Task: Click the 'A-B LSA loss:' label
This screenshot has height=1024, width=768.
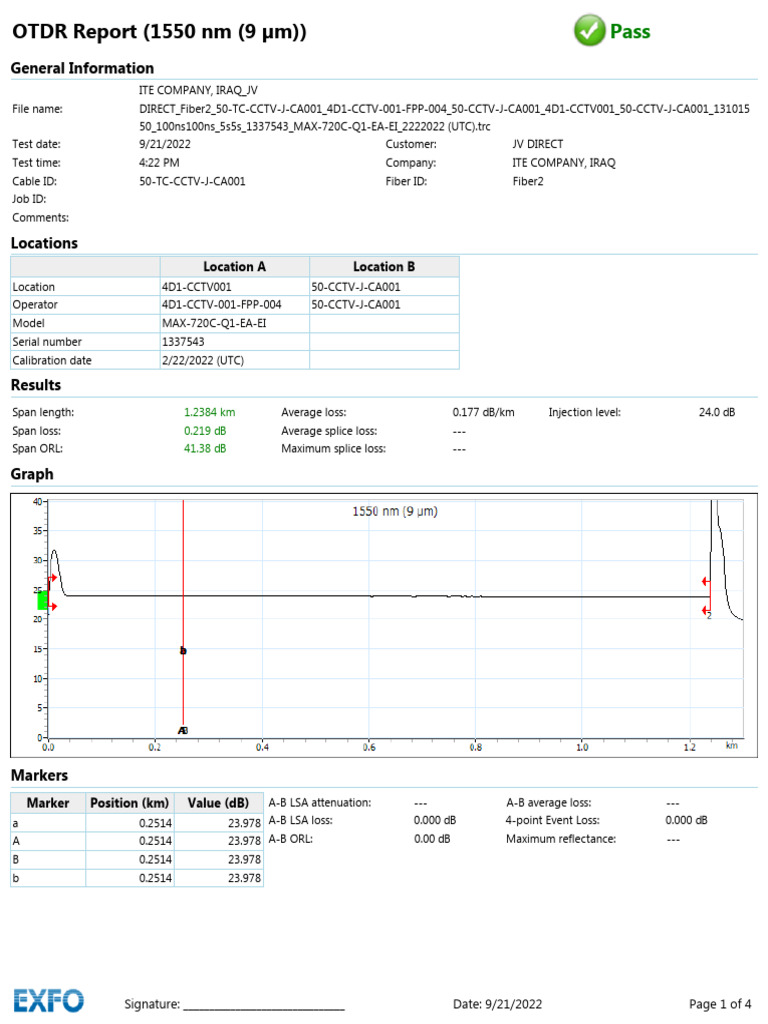Action: 300,820
